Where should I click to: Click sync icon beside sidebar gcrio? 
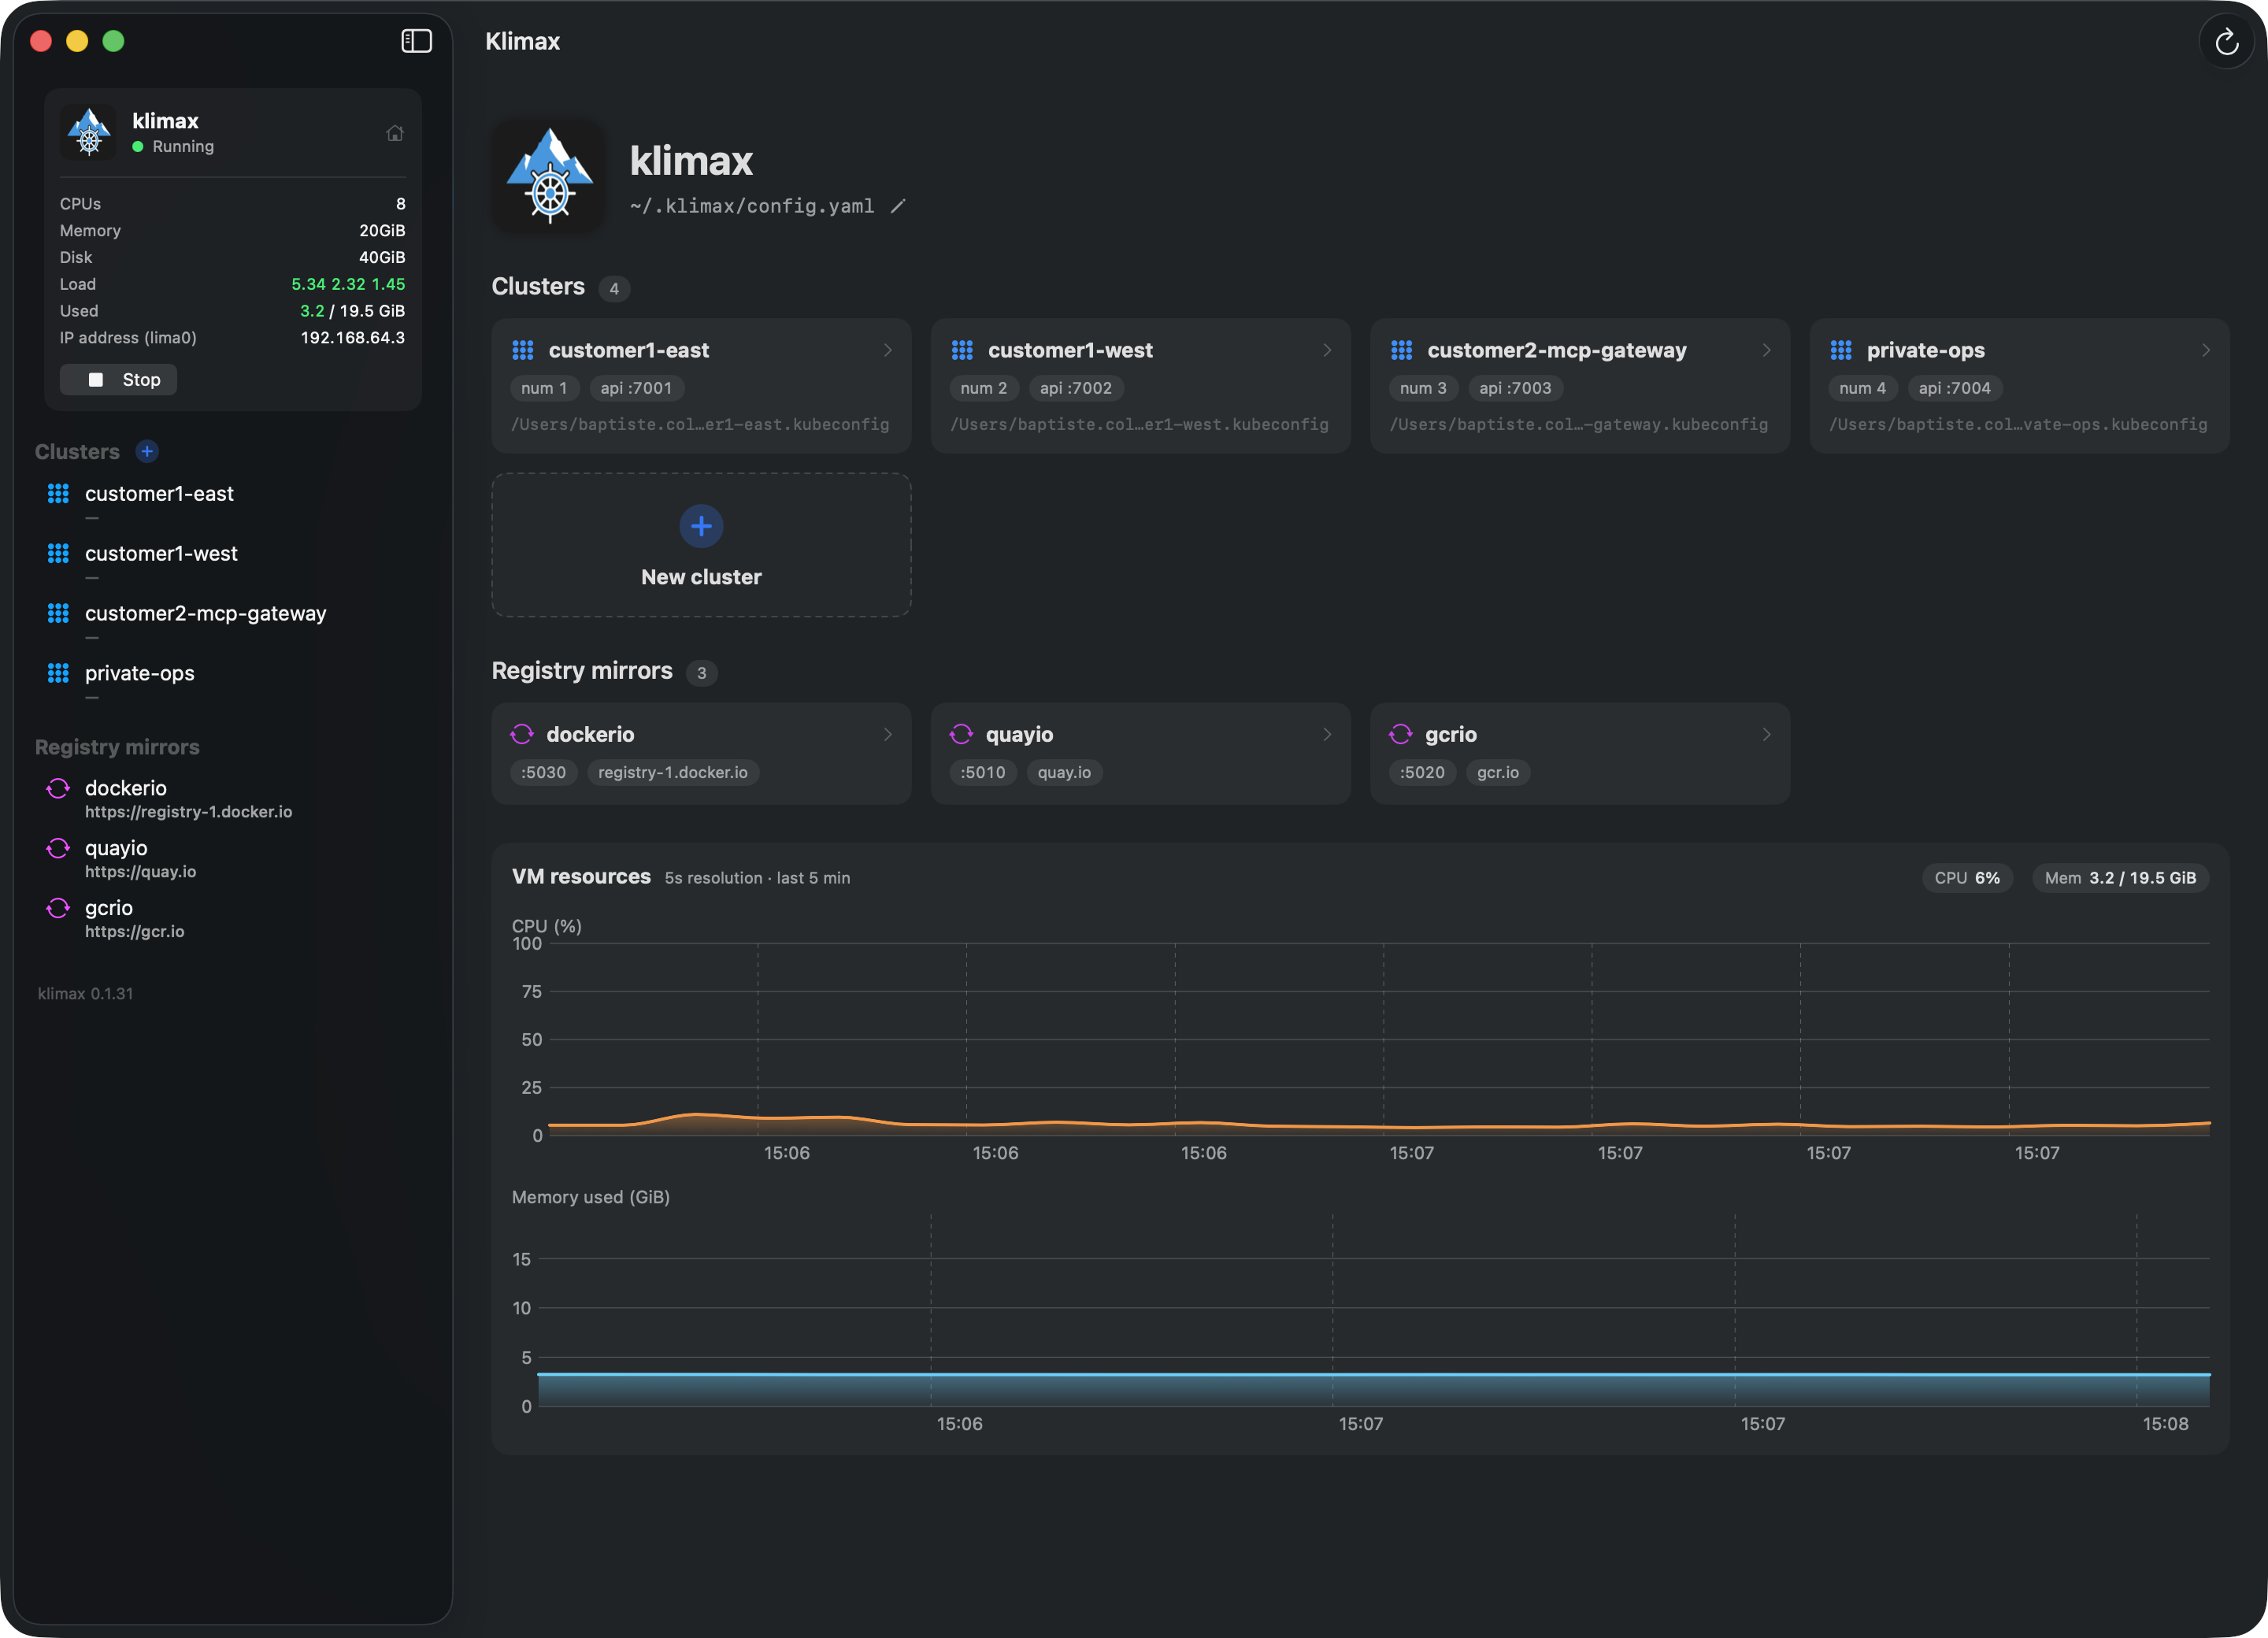[58, 909]
